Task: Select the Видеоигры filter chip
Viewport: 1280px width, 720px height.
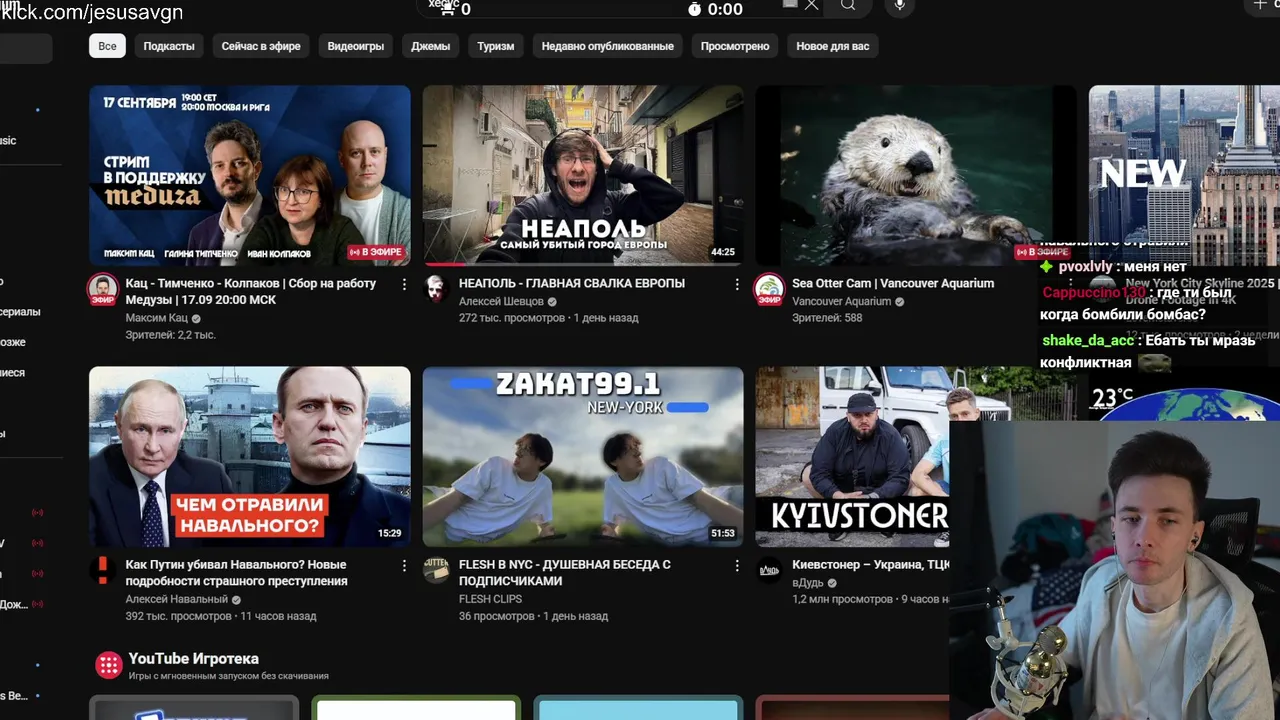Action: [355, 46]
